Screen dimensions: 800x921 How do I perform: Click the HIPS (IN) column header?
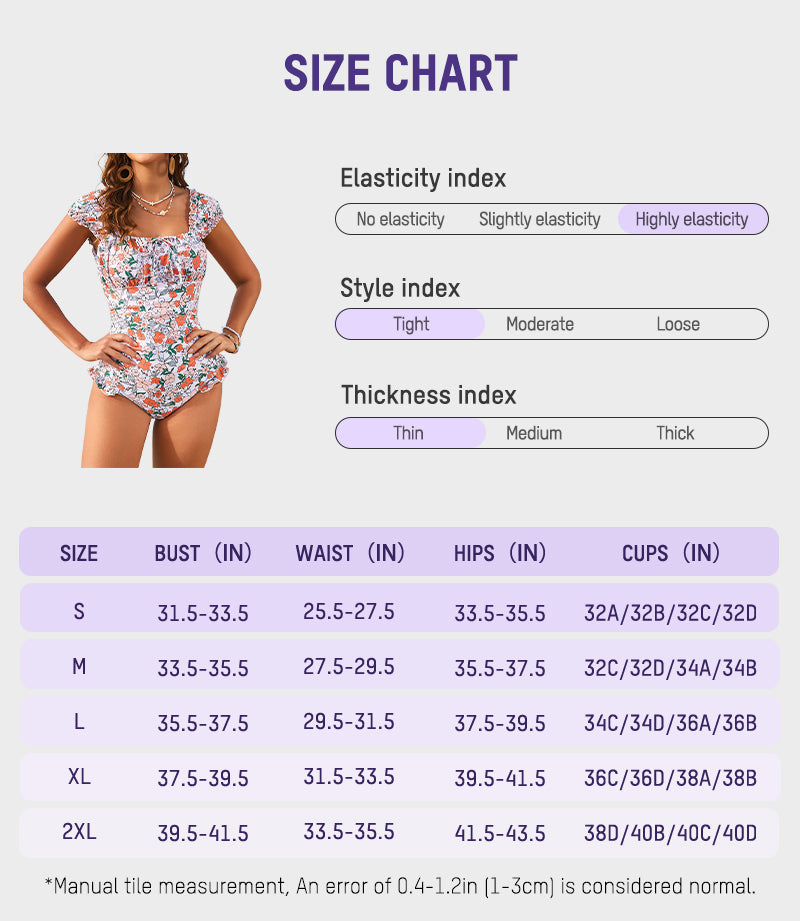pyautogui.click(x=500, y=553)
